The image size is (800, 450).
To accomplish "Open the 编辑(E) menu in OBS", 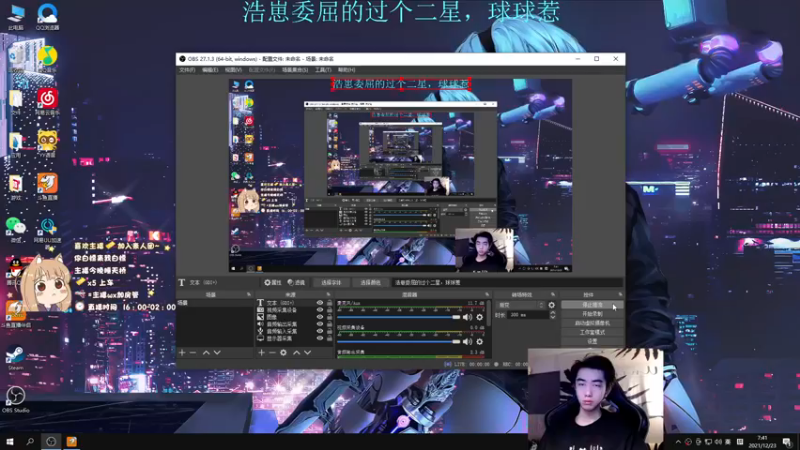I will tap(210, 70).
